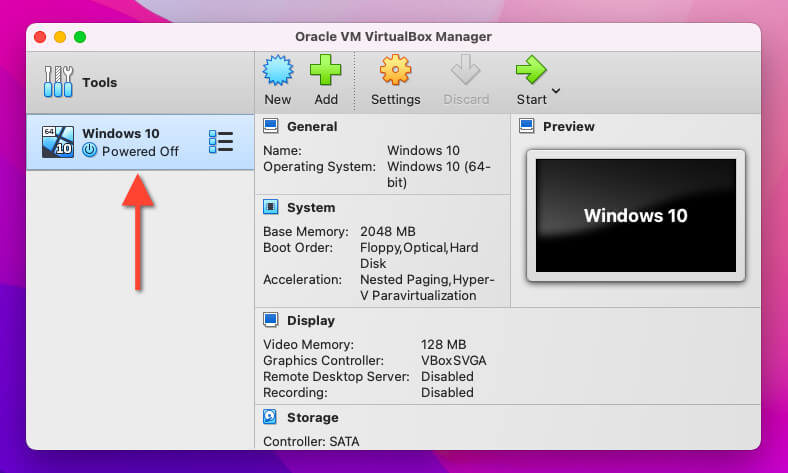Click the green Add machine icon
The image size is (788, 473).
[x=325, y=70]
